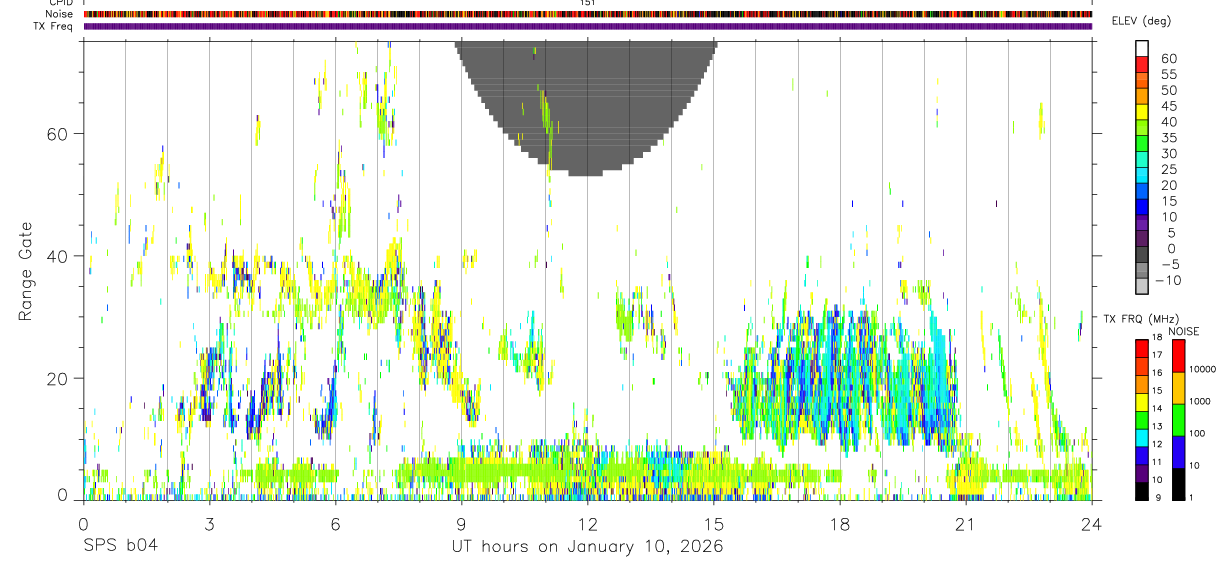Click the y-axis tick label '40'
Viewport: 1228px width, 567px height.
(x=55, y=256)
